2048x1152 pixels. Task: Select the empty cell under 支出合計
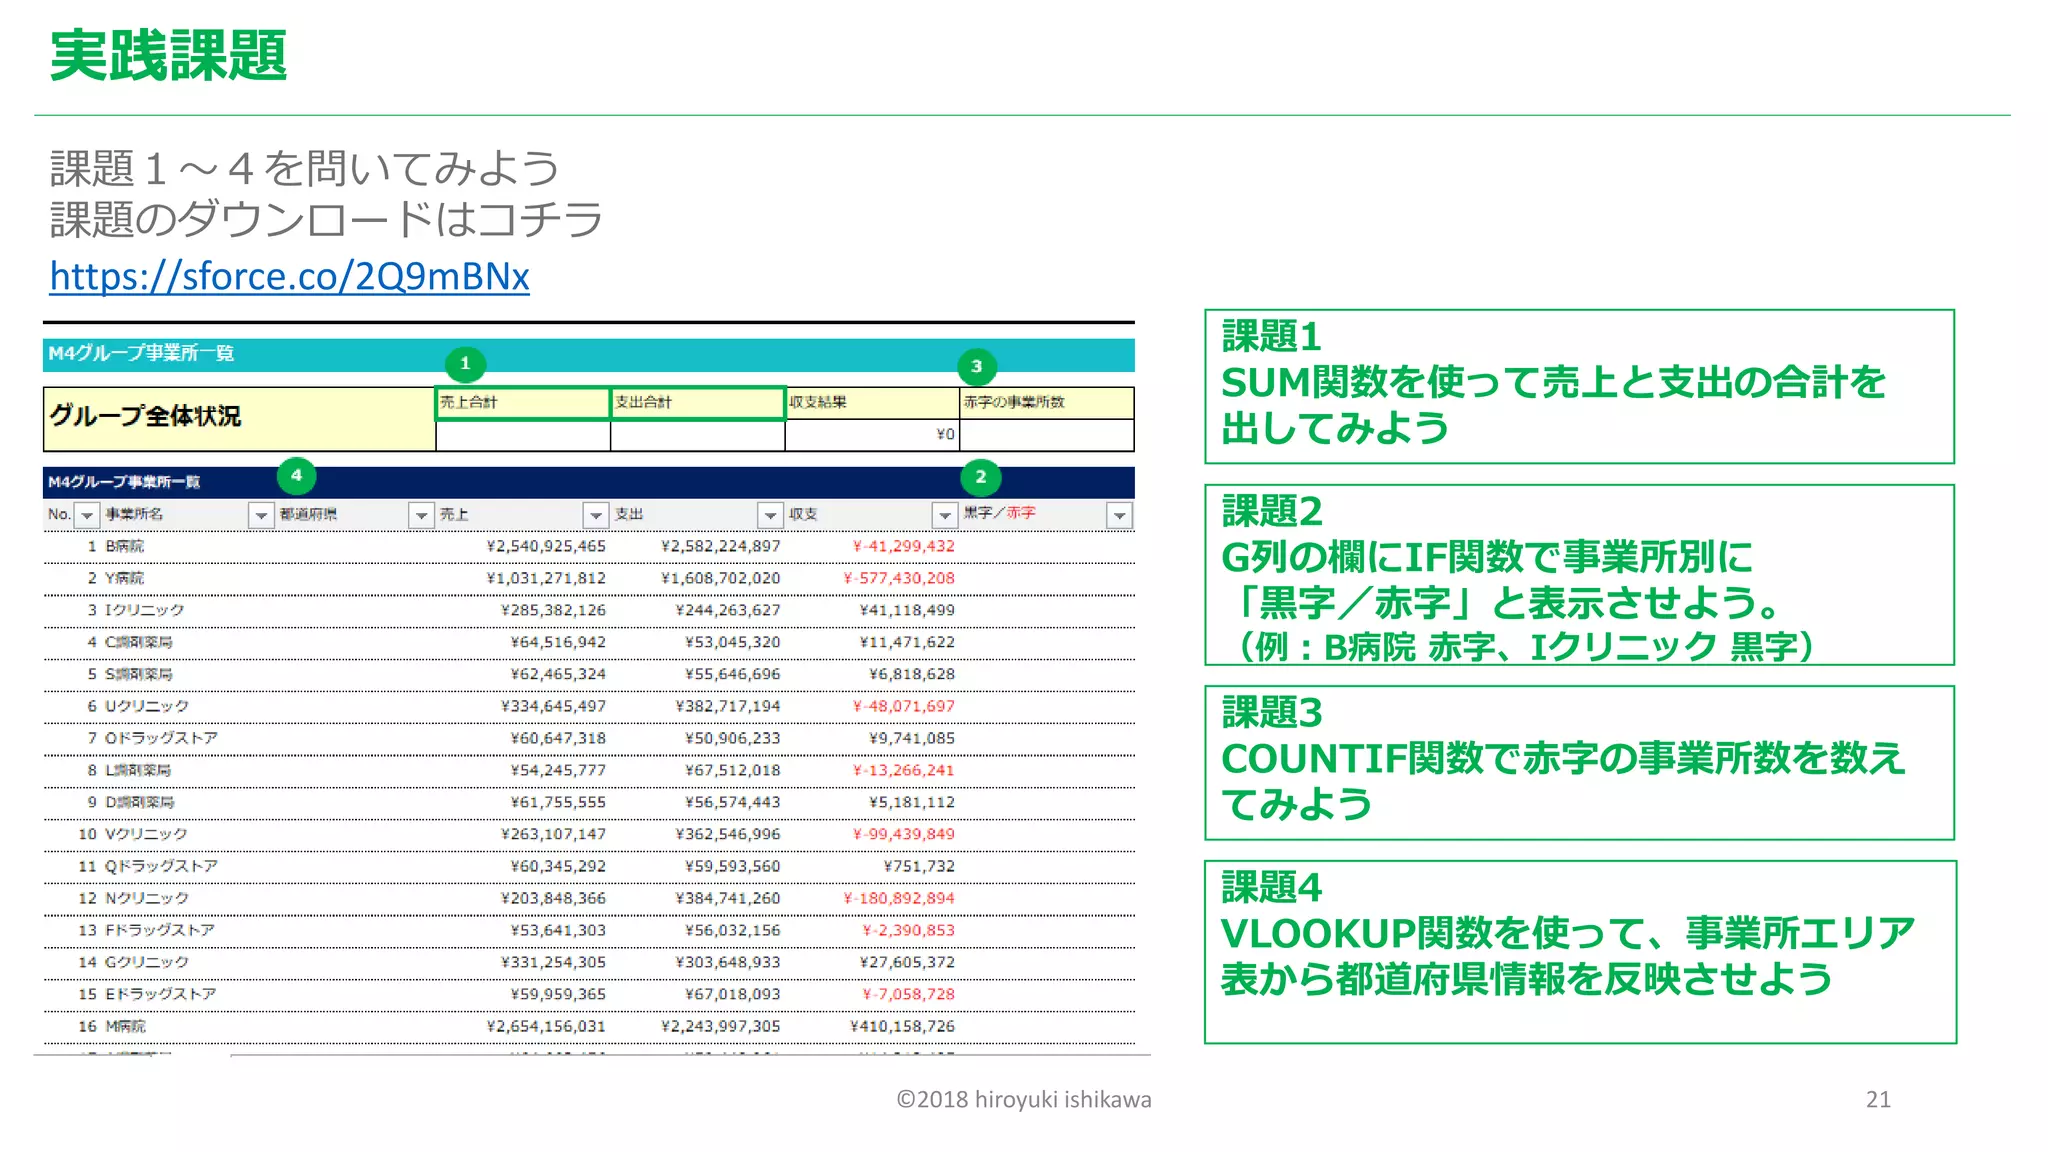point(698,435)
